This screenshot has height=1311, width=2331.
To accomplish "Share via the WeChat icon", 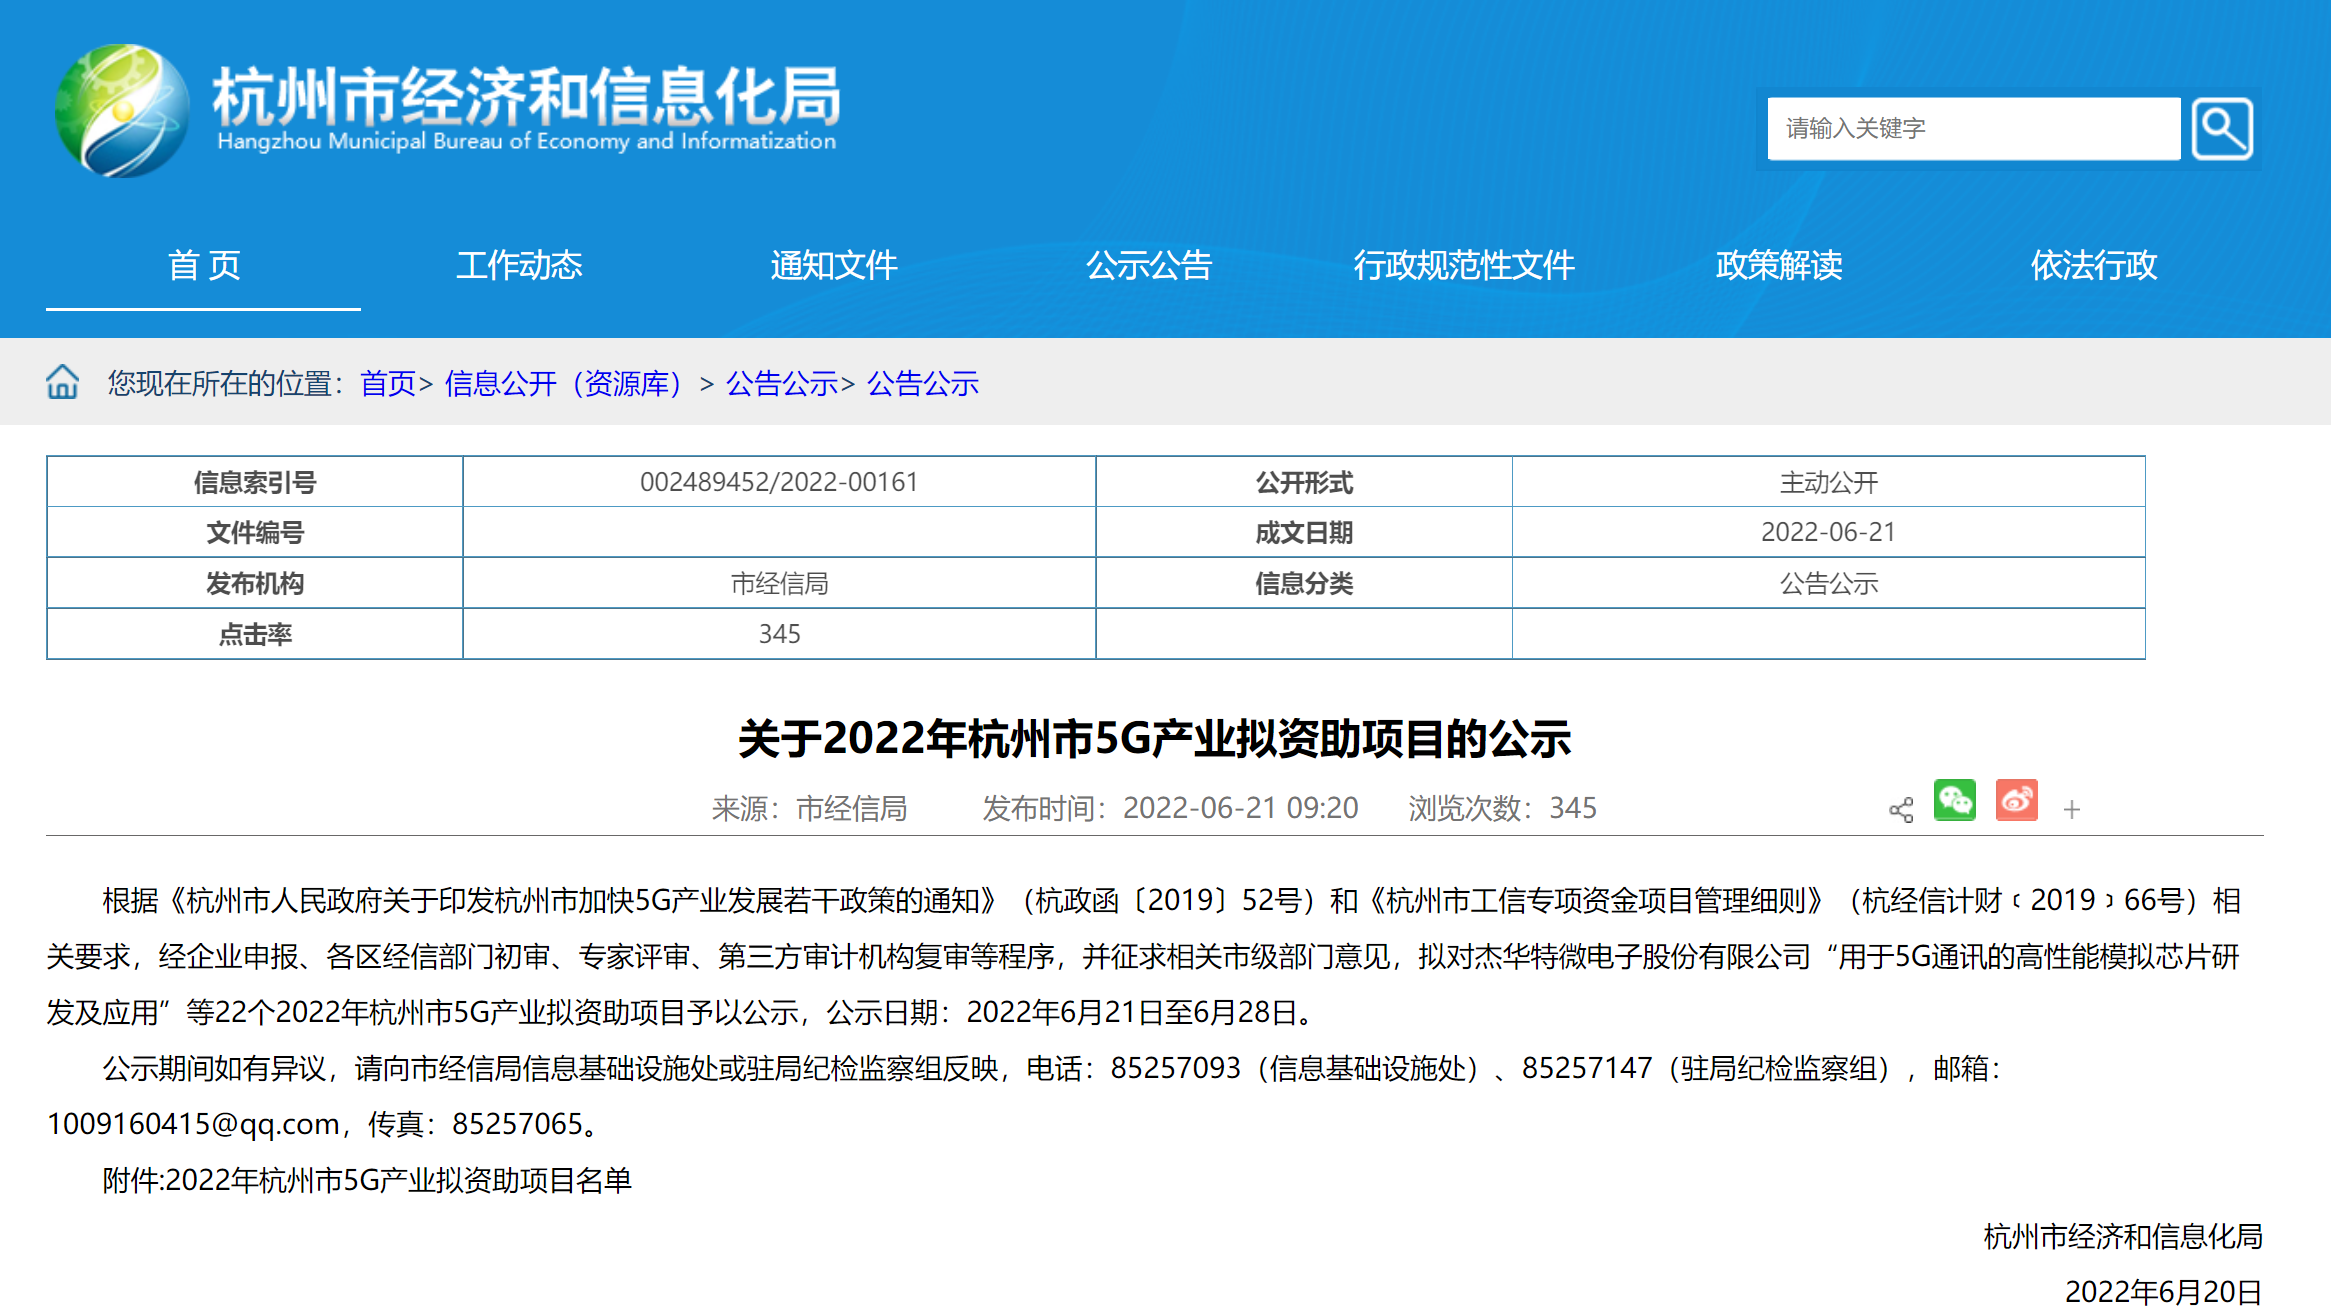I will tap(1954, 801).
